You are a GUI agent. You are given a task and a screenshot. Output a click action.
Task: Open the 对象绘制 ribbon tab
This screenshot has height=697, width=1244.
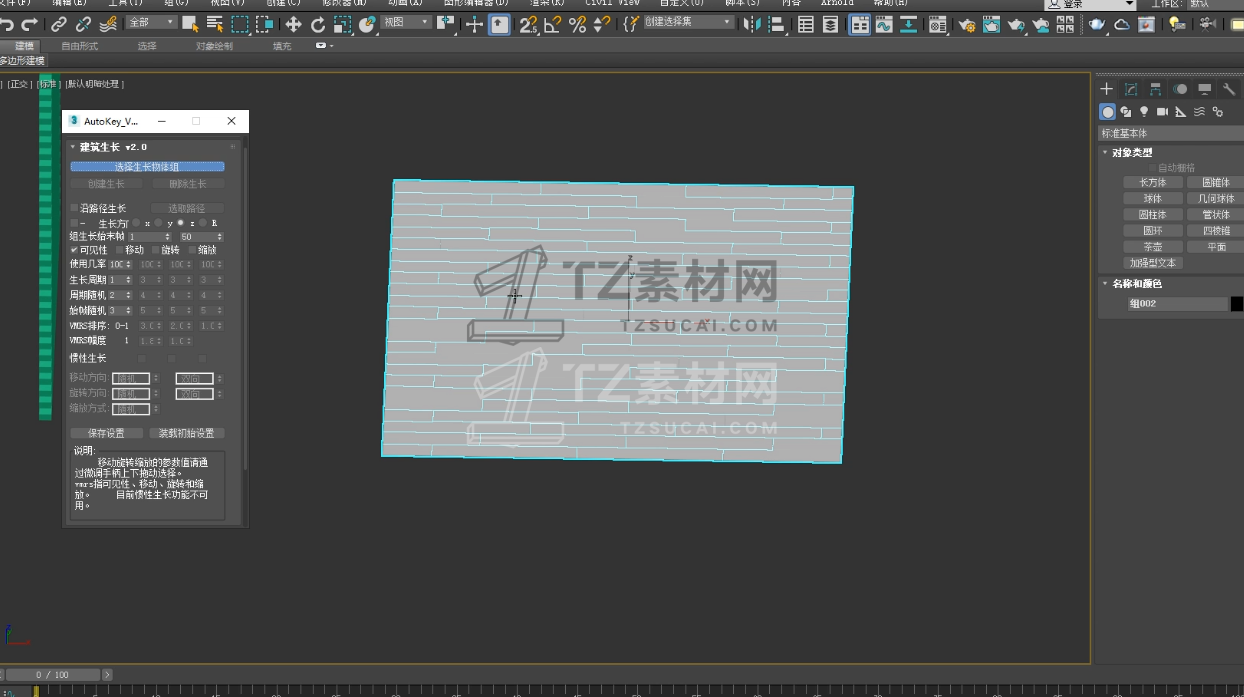[x=214, y=46]
